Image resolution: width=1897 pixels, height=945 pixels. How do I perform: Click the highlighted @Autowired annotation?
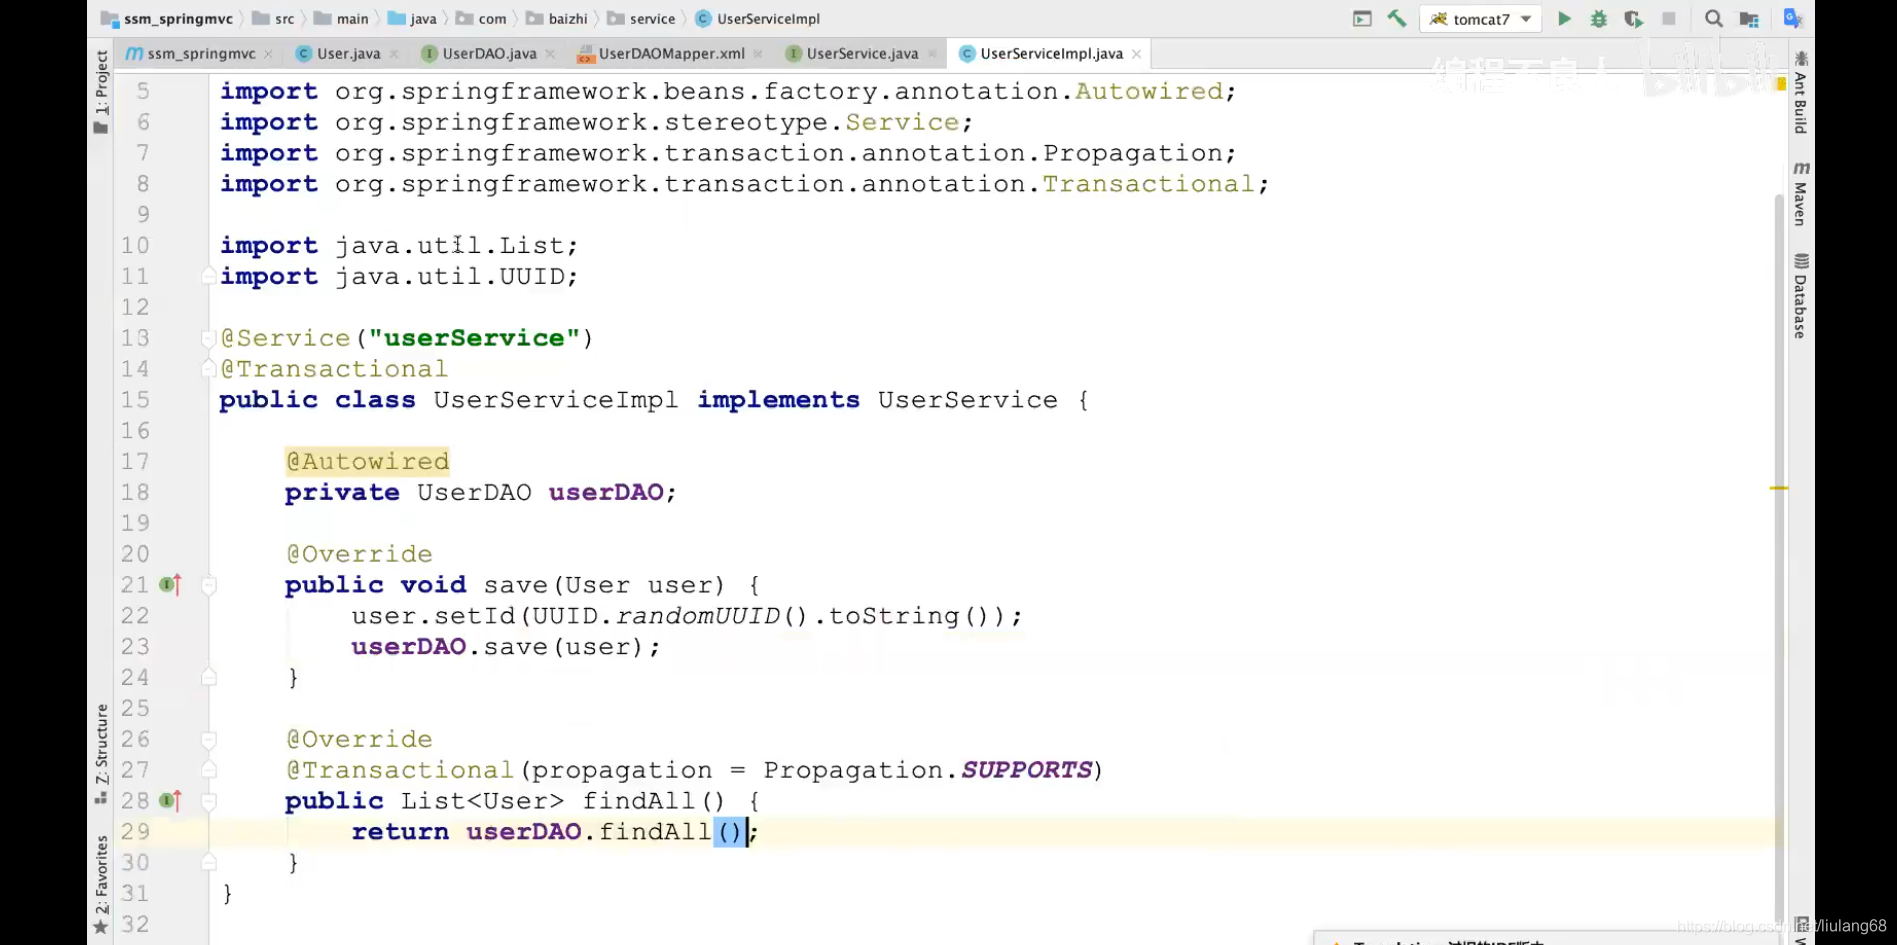coord(367,461)
